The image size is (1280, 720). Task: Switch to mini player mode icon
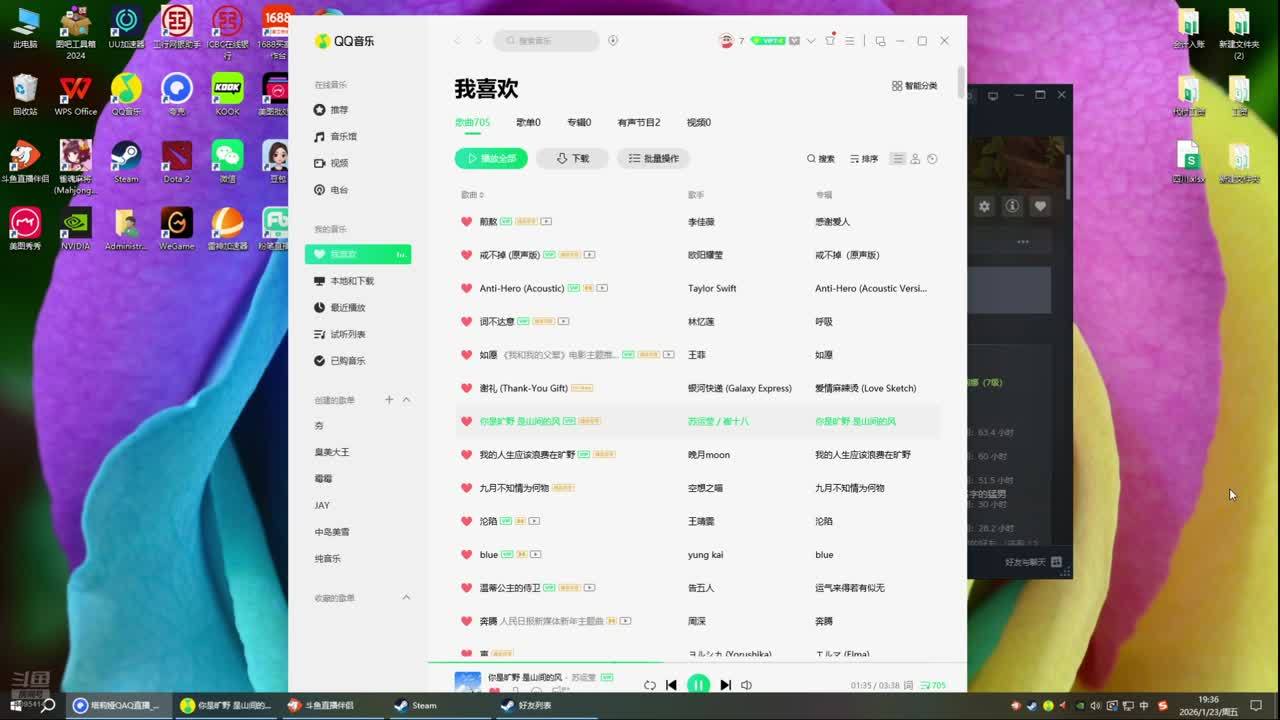tap(880, 41)
